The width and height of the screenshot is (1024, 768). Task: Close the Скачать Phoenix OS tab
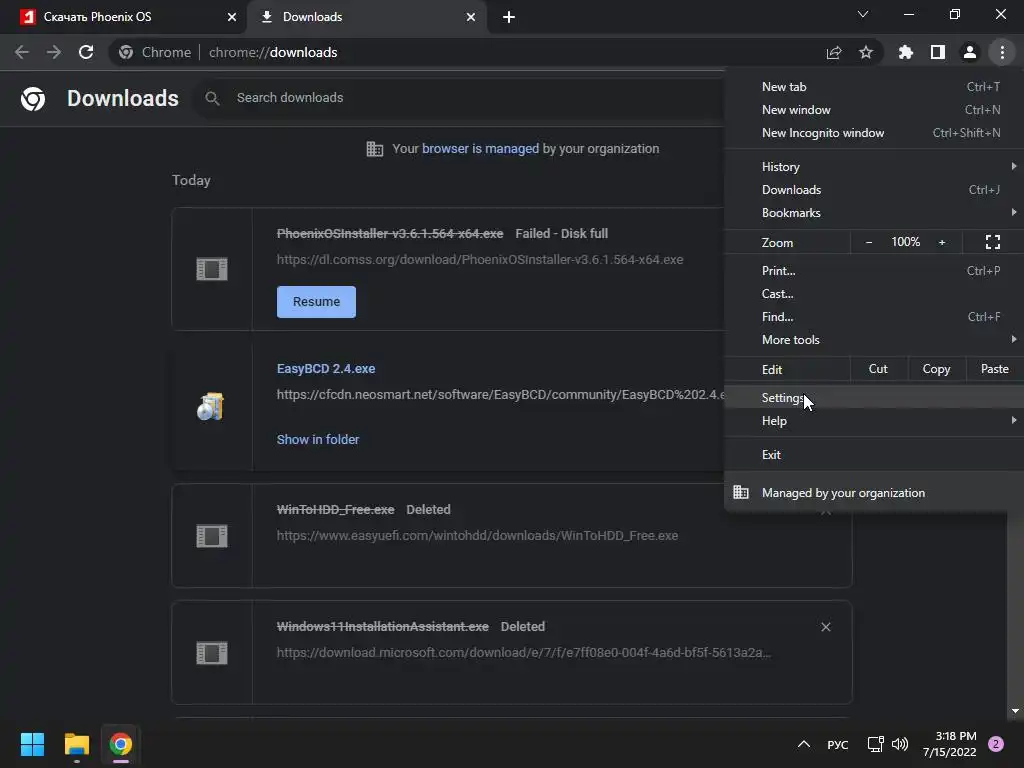click(x=232, y=17)
